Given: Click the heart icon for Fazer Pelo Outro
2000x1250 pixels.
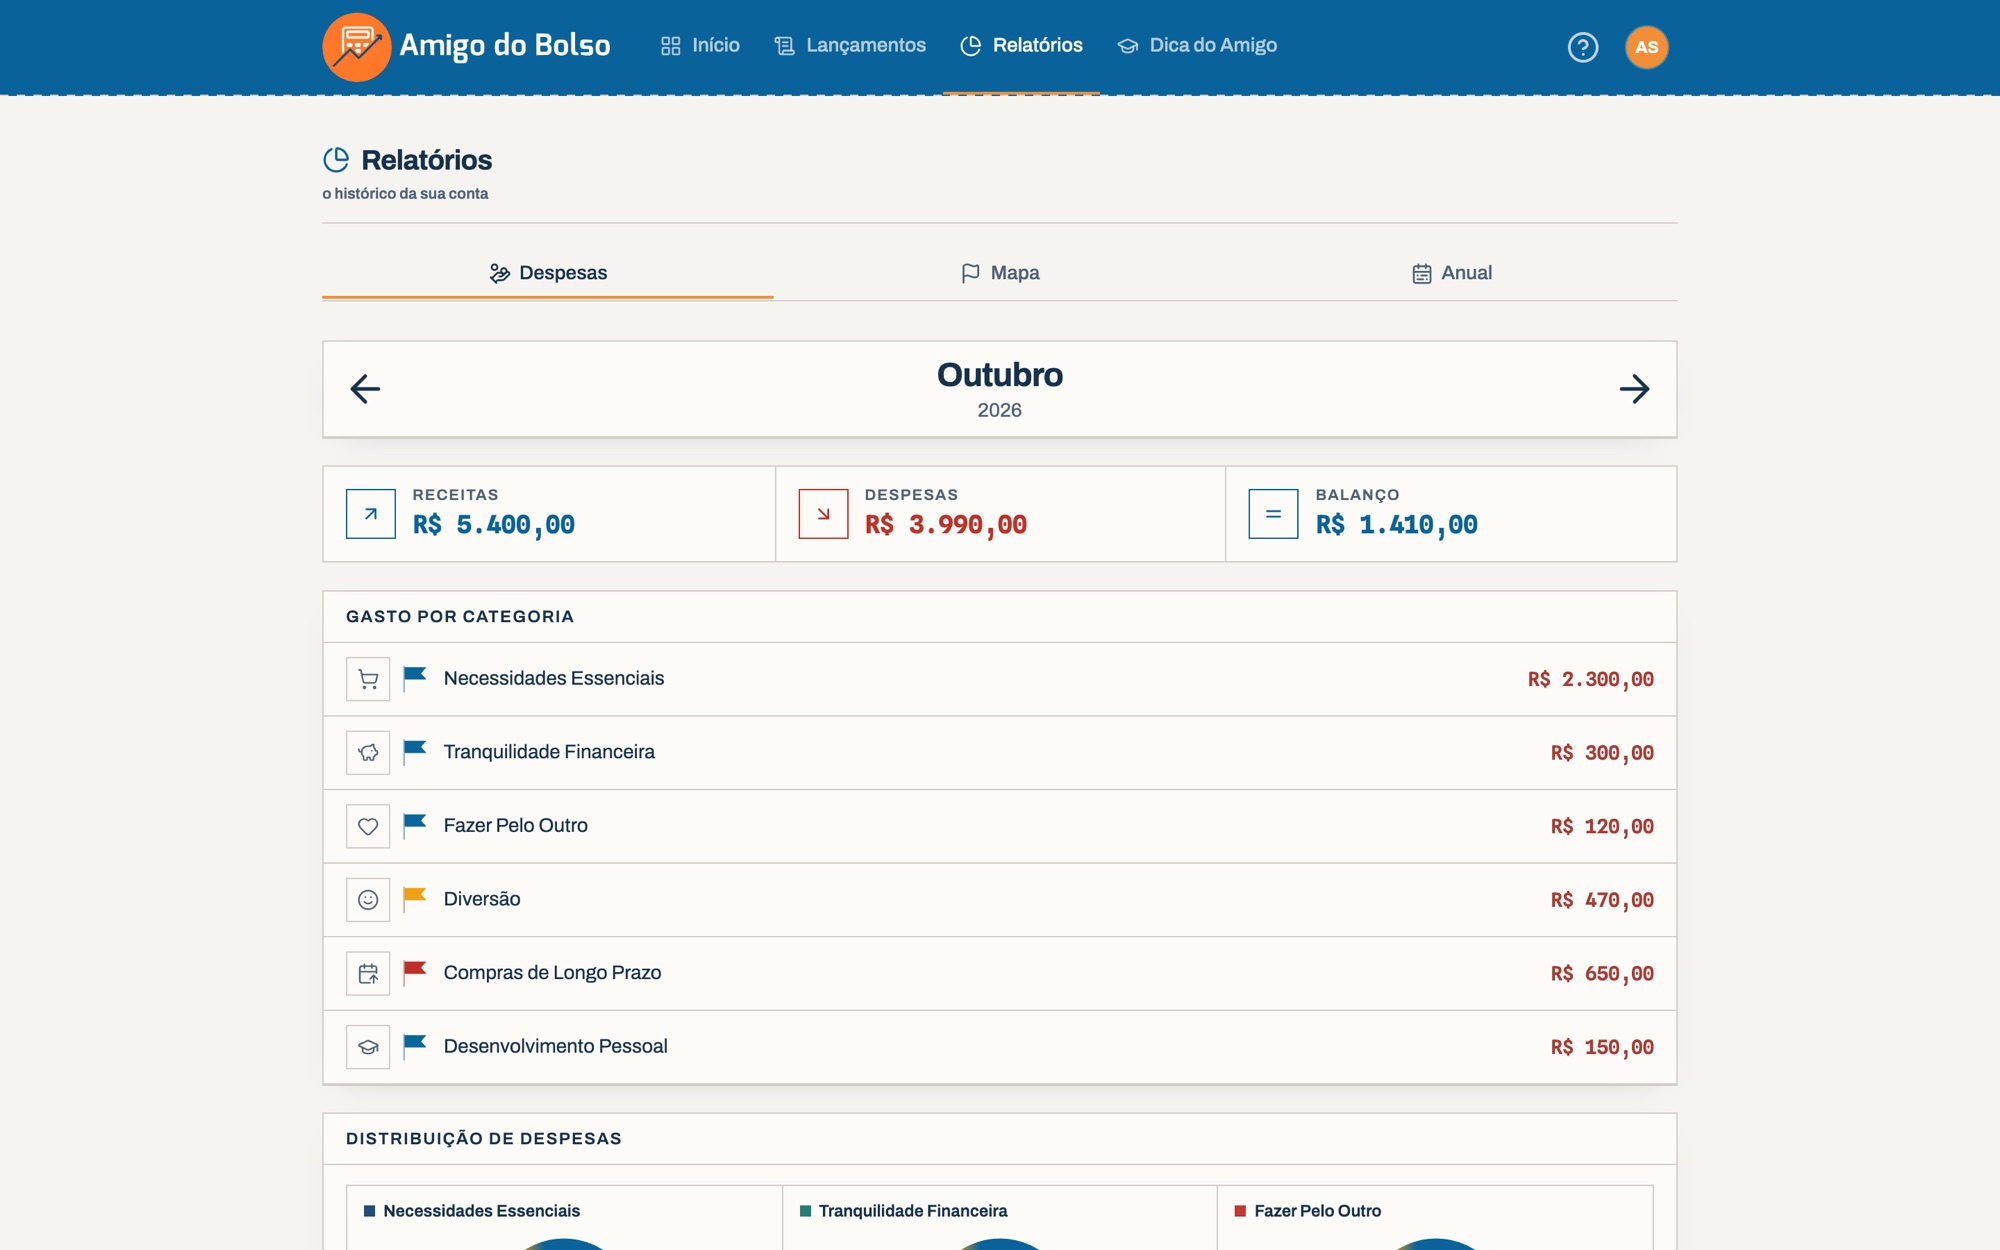Looking at the screenshot, I should [x=368, y=826].
